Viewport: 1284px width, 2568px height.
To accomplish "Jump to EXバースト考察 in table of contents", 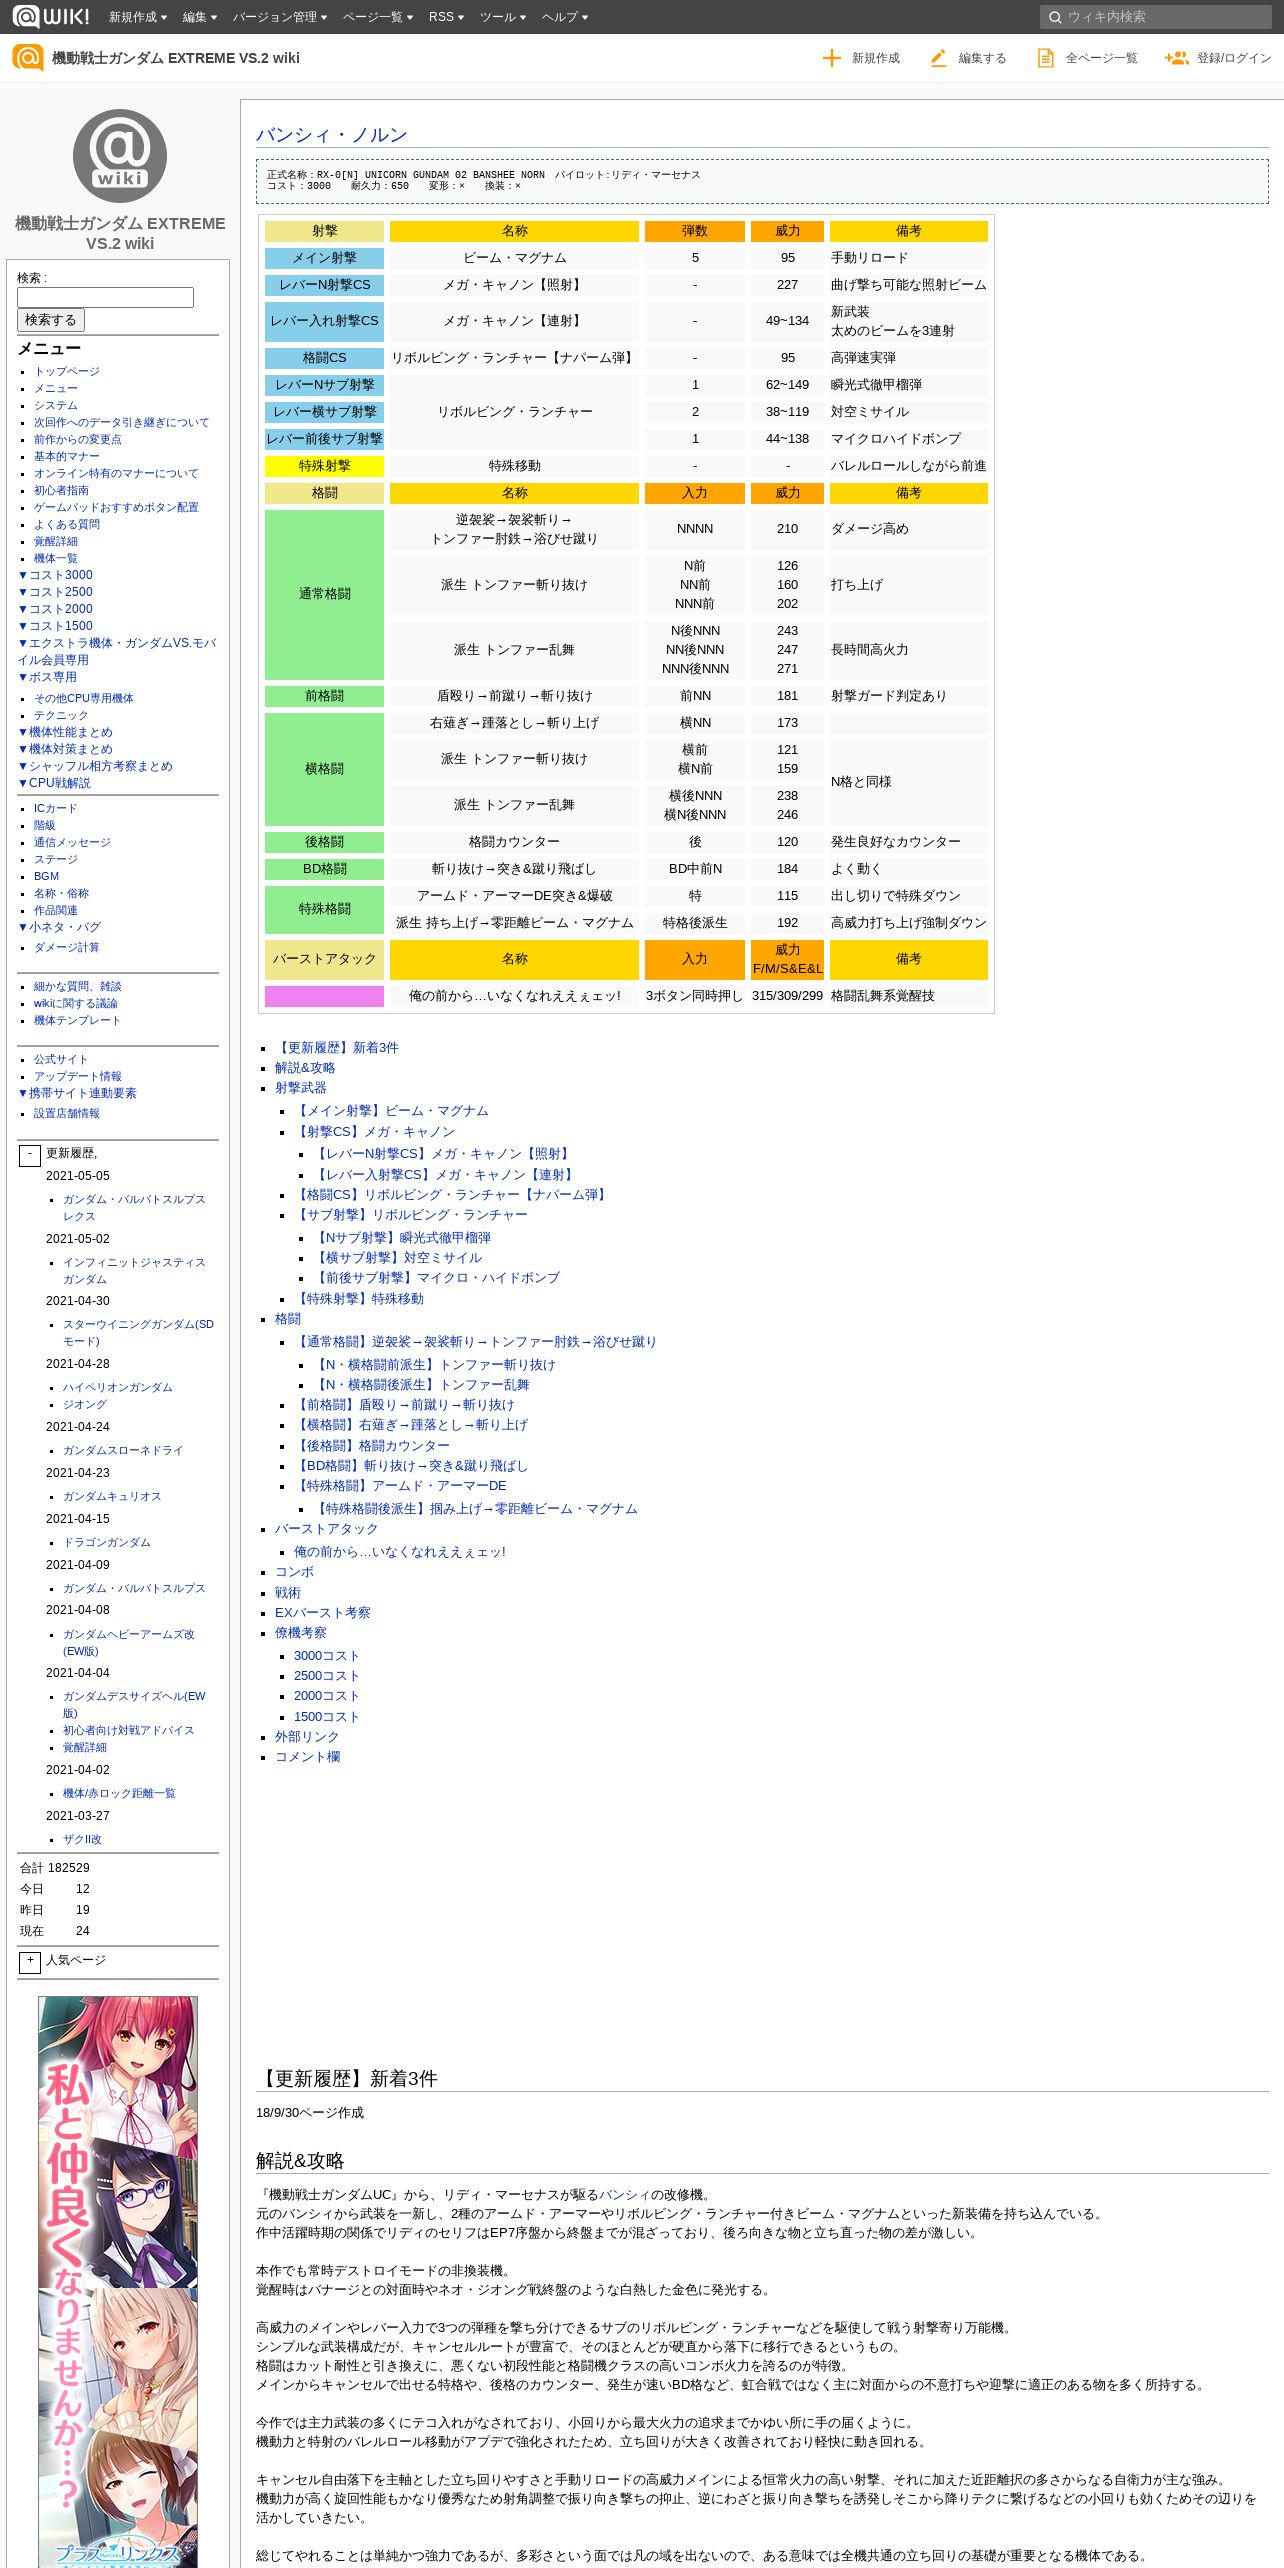I will pos(322,1613).
